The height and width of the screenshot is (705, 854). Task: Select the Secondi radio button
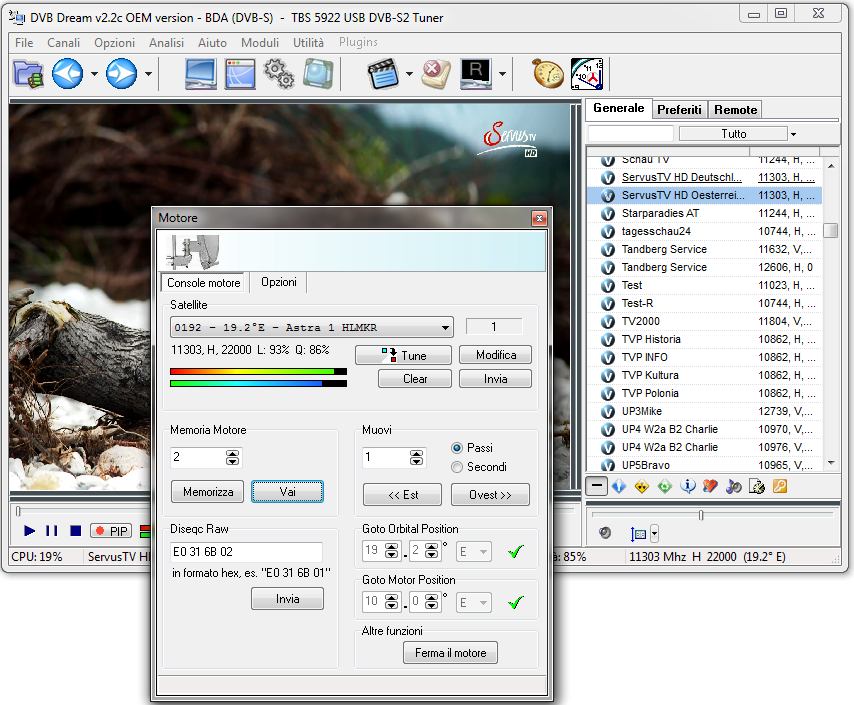457,467
